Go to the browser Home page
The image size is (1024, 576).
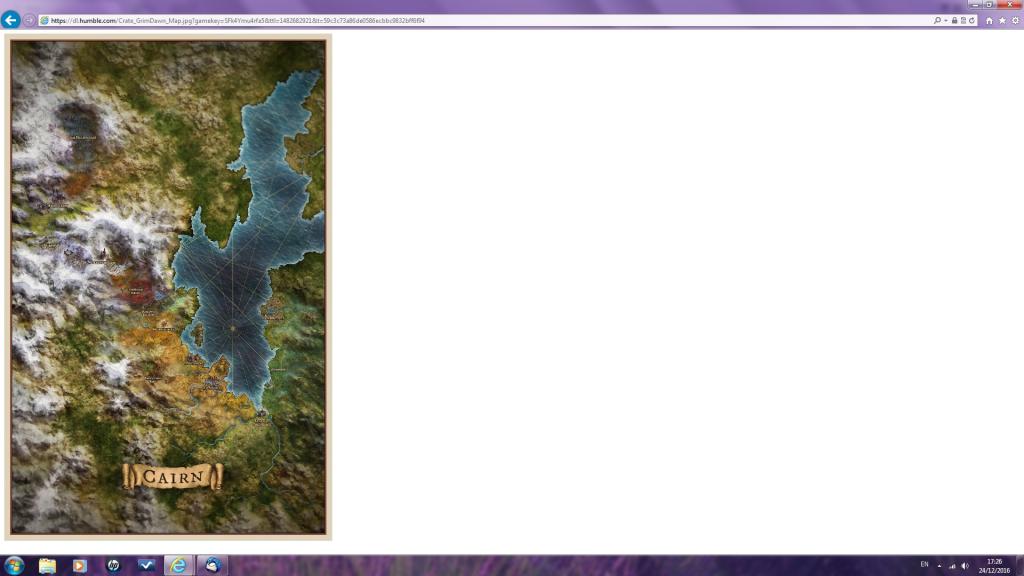[989, 20]
